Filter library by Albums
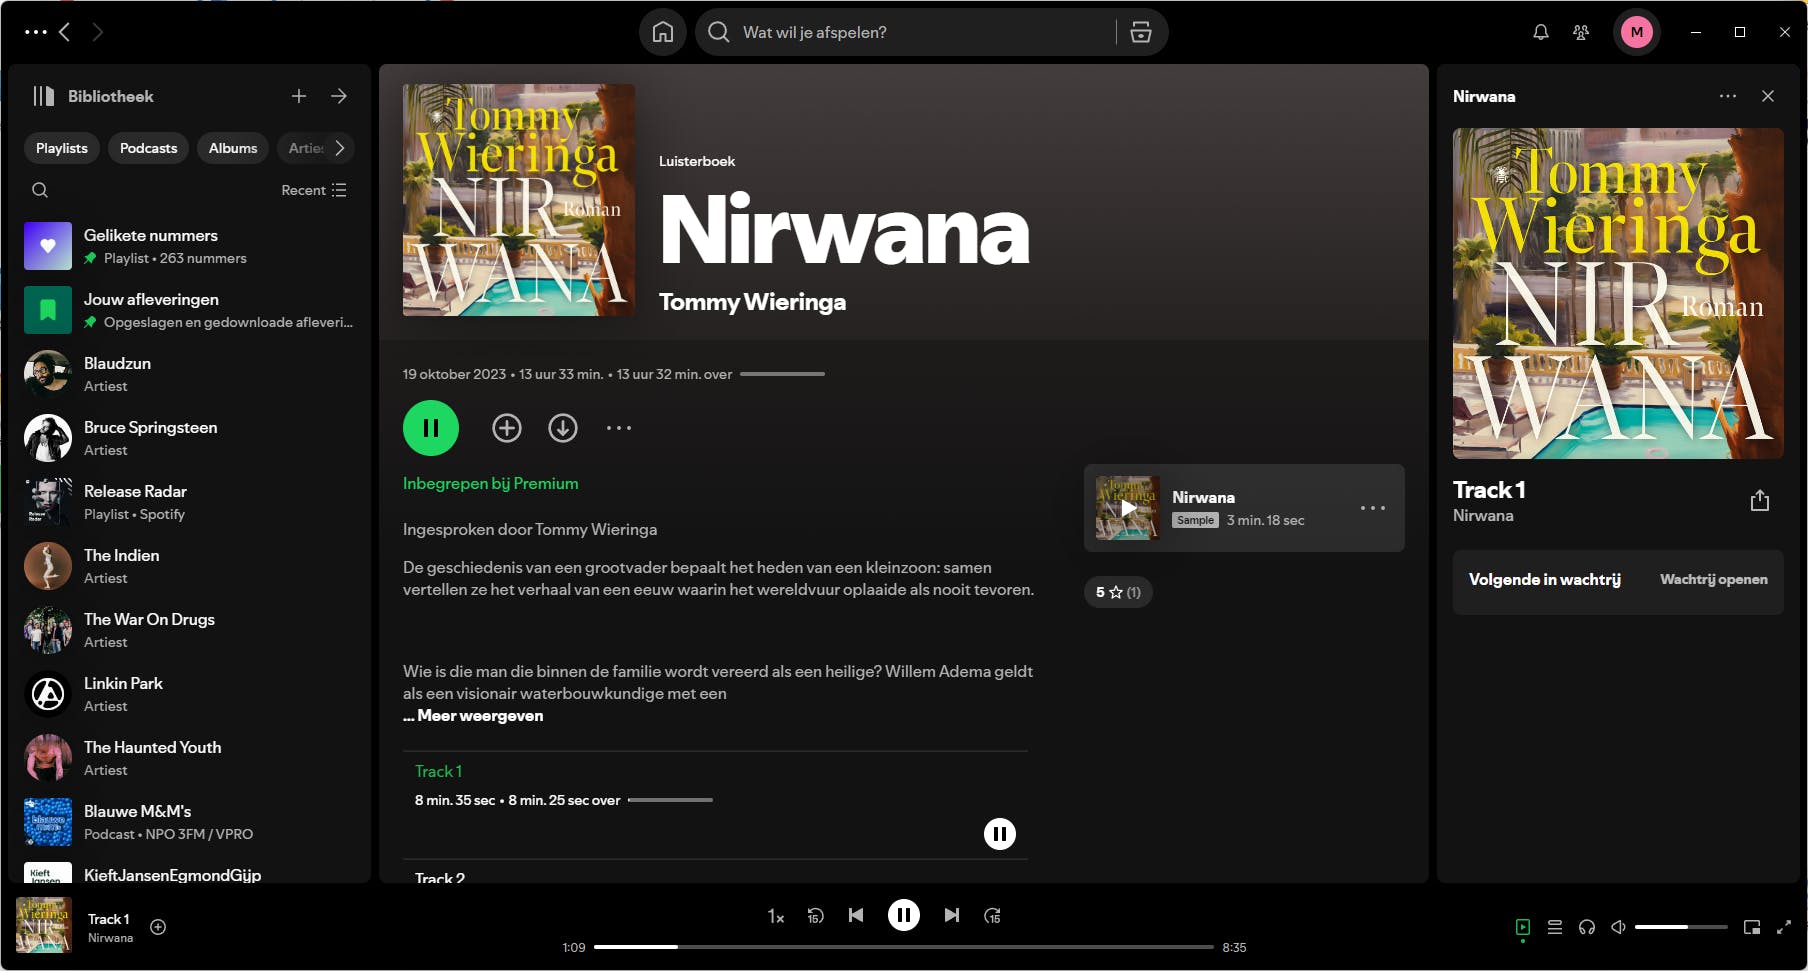This screenshot has width=1808, height=971. pos(233,148)
